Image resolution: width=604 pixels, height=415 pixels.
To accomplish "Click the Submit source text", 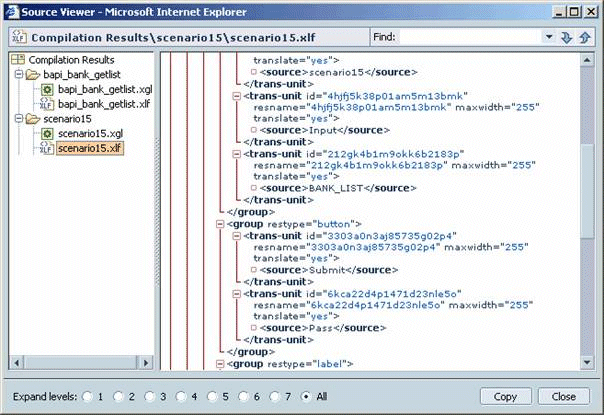I will [x=327, y=270].
